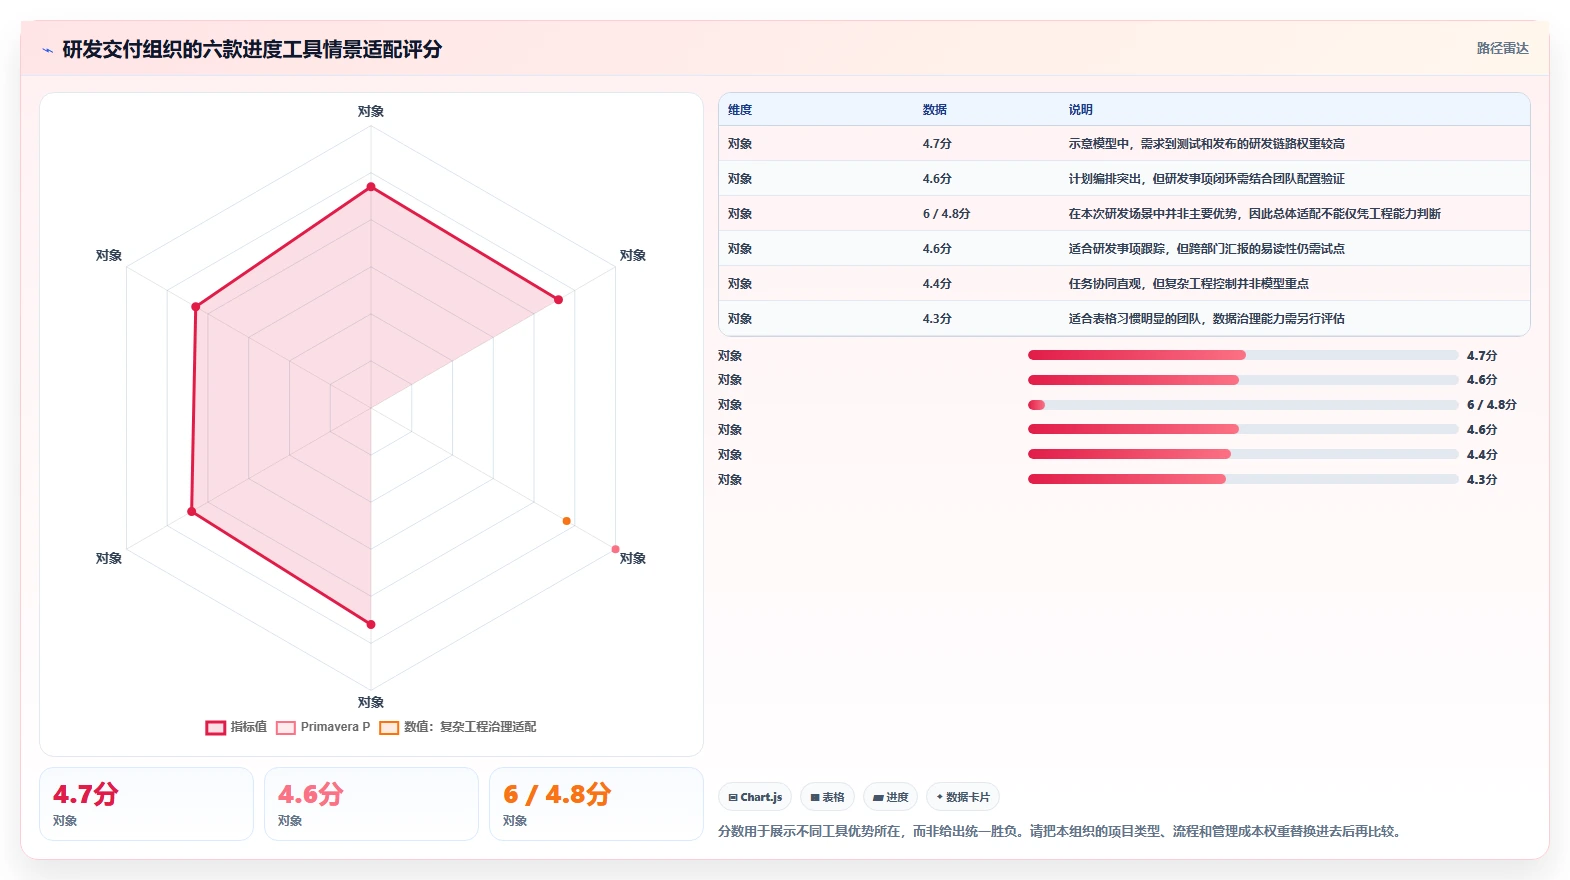This screenshot has height=880, width=1570.
Task: Select the description starting 适合研发事项跟踪
Action: point(1207,249)
